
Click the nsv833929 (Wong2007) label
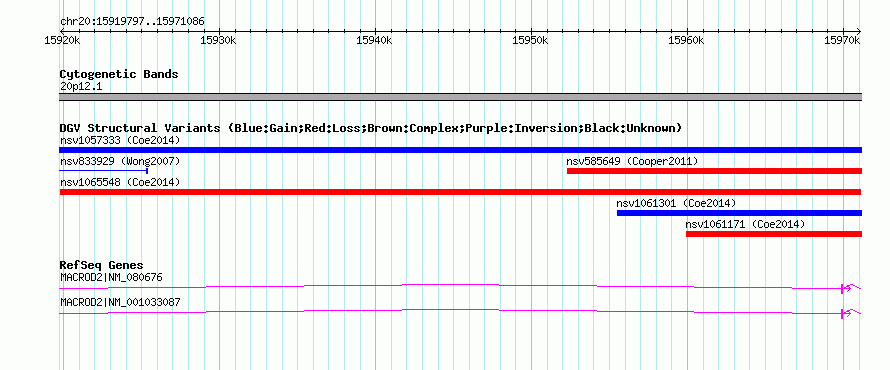[x=120, y=161]
